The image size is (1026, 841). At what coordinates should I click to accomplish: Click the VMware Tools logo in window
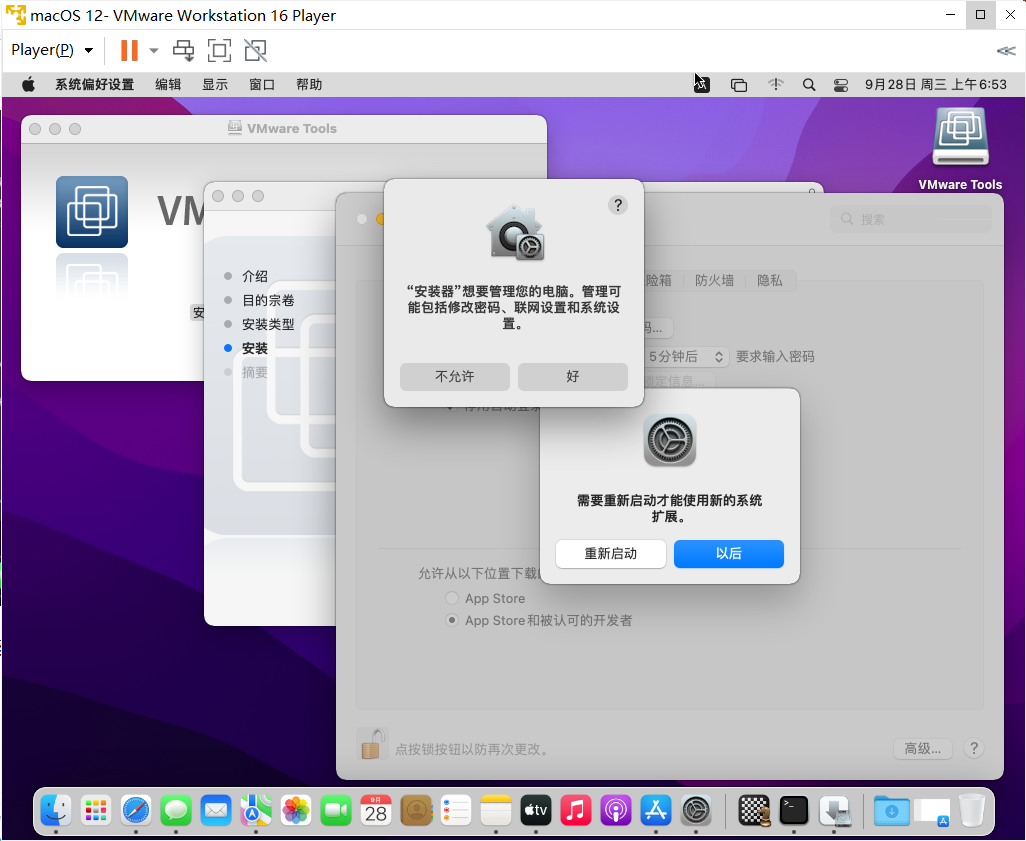(92, 212)
